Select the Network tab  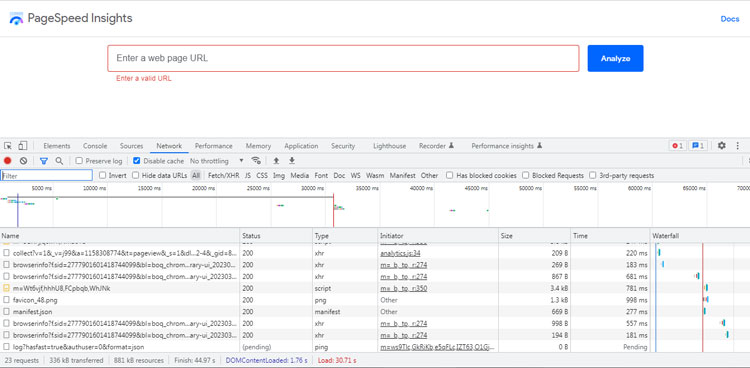coord(169,146)
